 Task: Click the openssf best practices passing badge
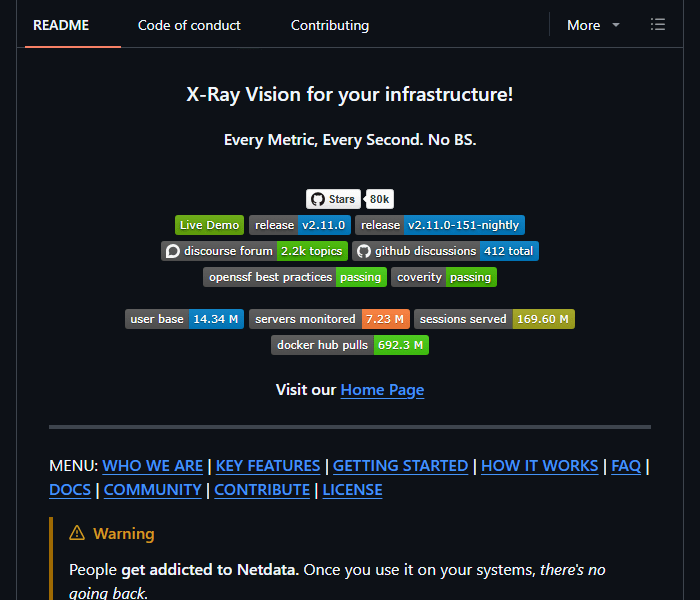(x=295, y=277)
